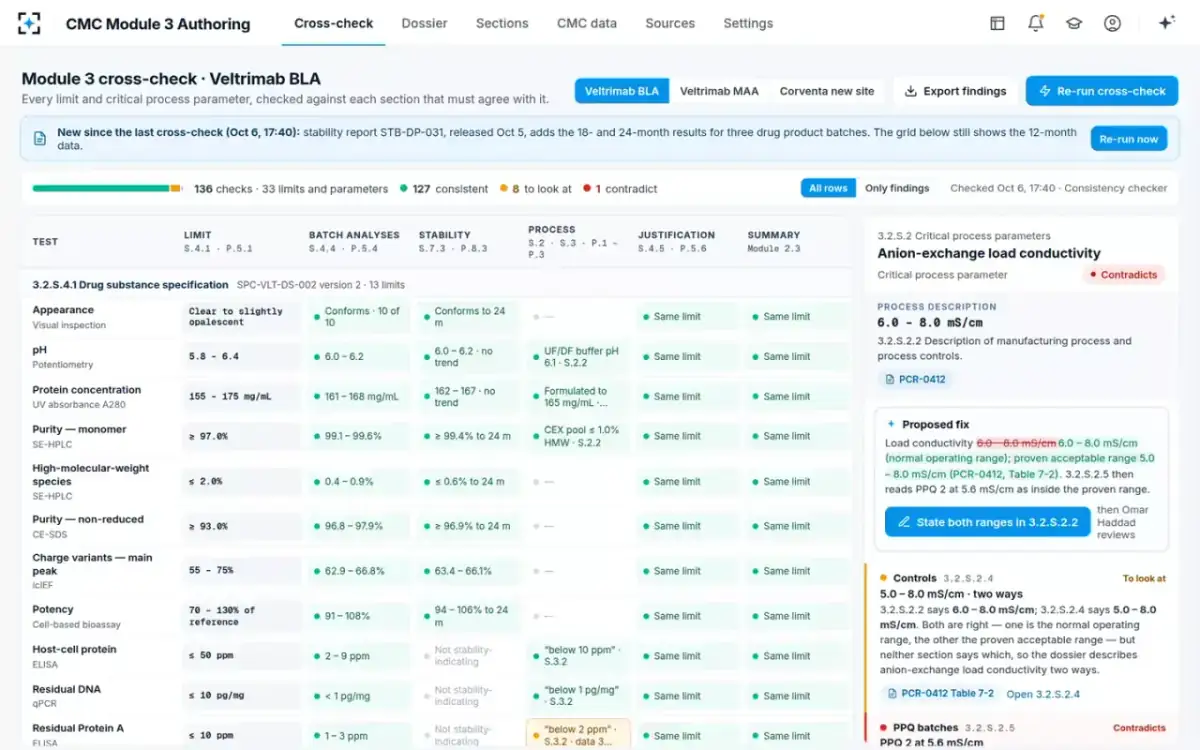Click the JUSTIFICATION column header

tap(677, 235)
